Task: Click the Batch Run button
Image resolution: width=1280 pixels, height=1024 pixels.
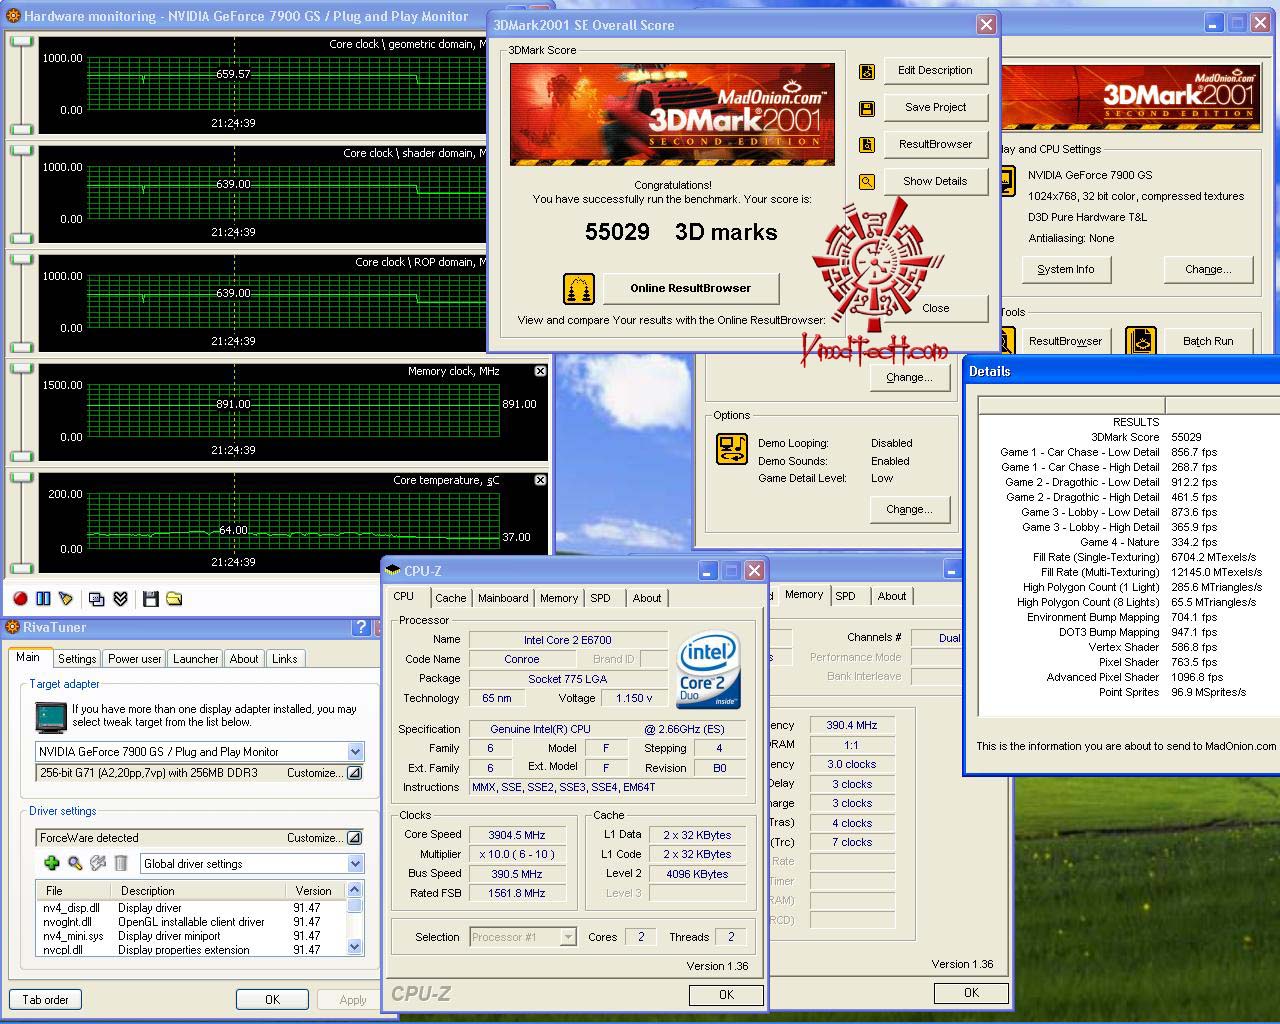Action: click(x=1208, y=341)
